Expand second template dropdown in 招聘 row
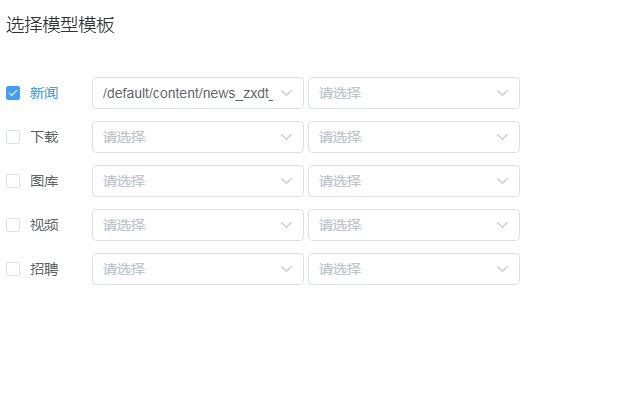 point(413,269)
